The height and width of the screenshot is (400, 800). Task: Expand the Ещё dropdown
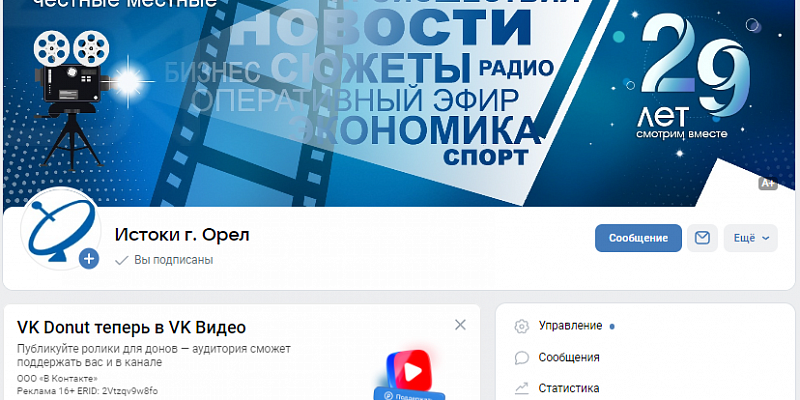click(x=751, y=238)
